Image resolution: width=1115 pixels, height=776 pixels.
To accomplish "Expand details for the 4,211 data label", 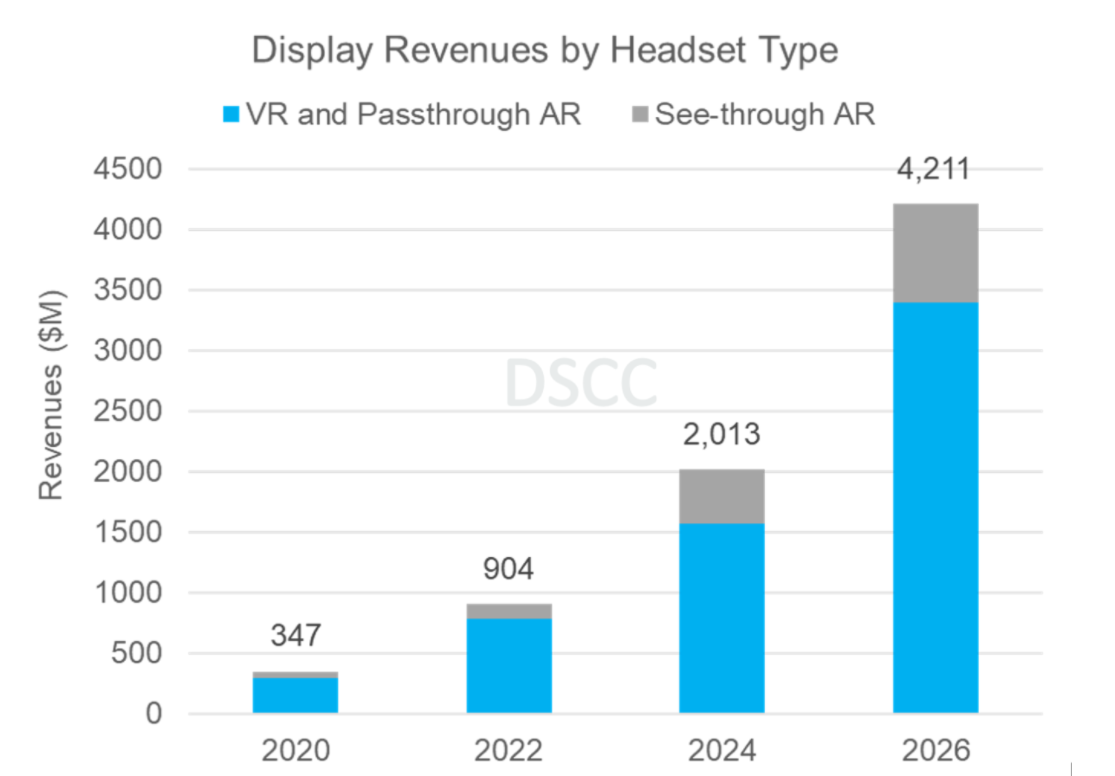I will point(933,169).
